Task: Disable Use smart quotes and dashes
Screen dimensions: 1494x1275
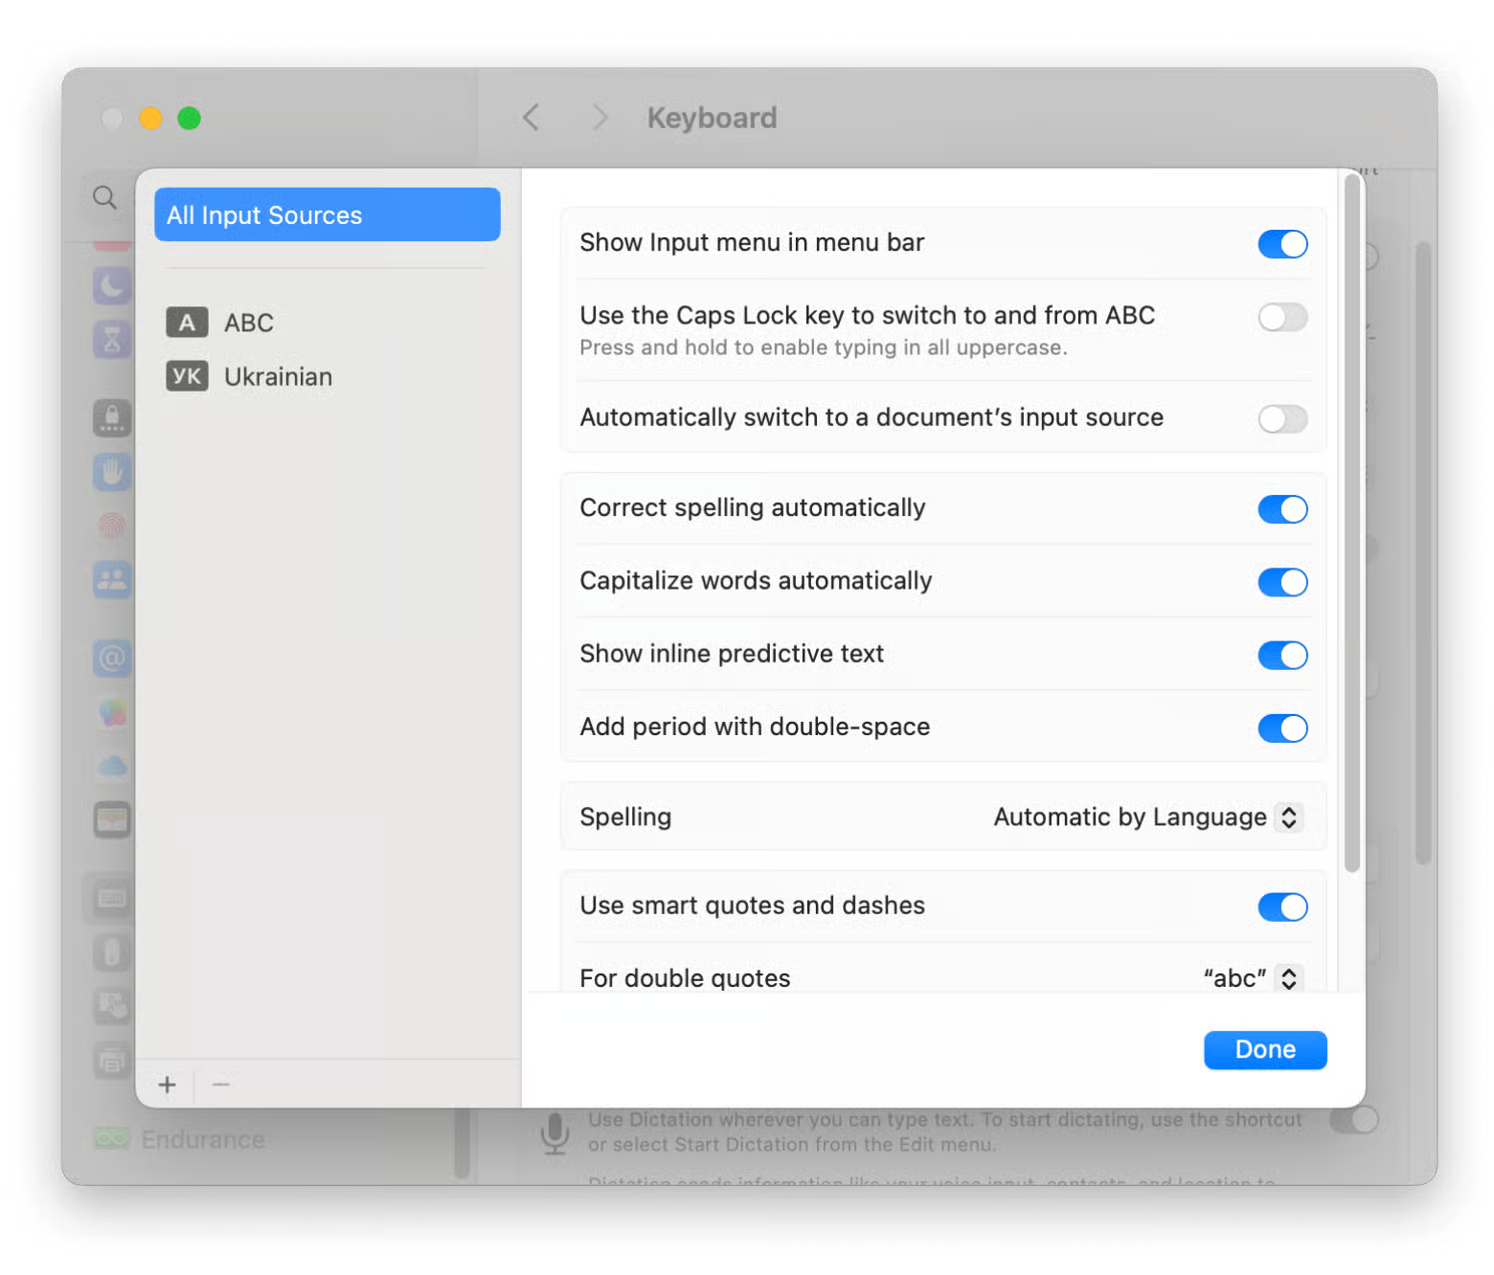Action: point(1283,907)
